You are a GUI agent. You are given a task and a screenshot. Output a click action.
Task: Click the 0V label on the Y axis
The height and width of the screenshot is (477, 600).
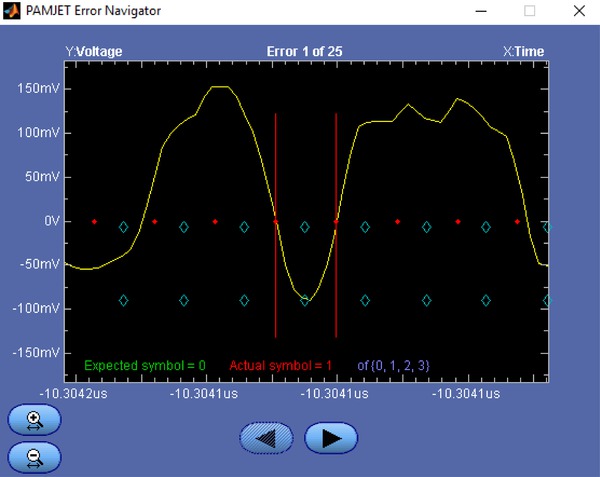[51, 221]
